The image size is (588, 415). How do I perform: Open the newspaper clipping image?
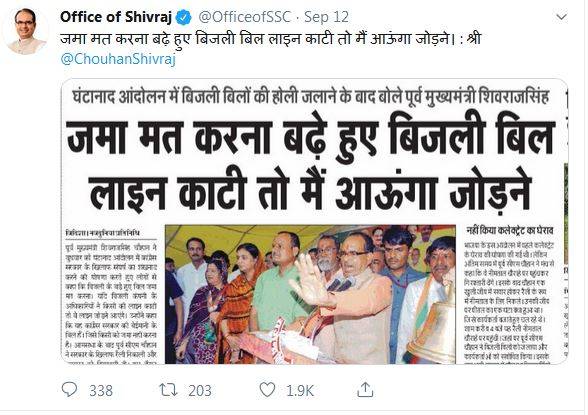(314, 221)
